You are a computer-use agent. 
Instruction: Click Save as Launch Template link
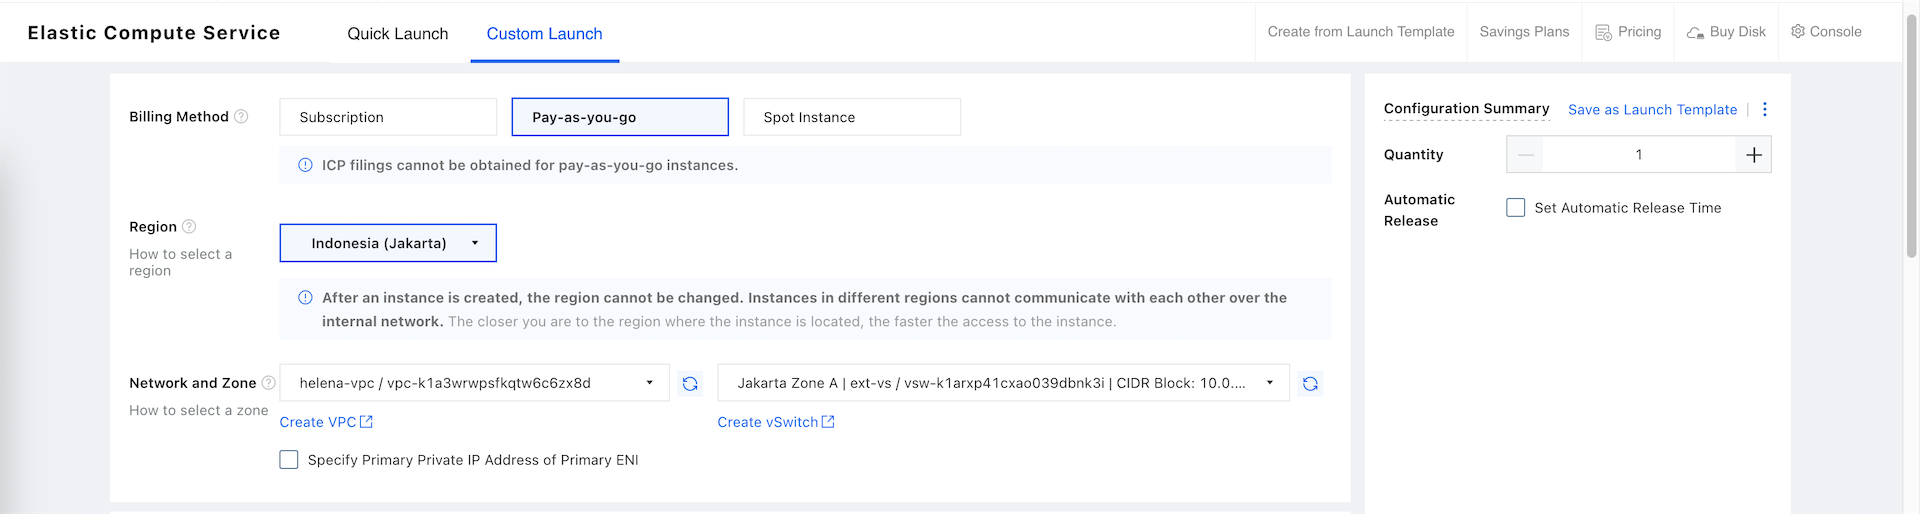point(1652,110)
